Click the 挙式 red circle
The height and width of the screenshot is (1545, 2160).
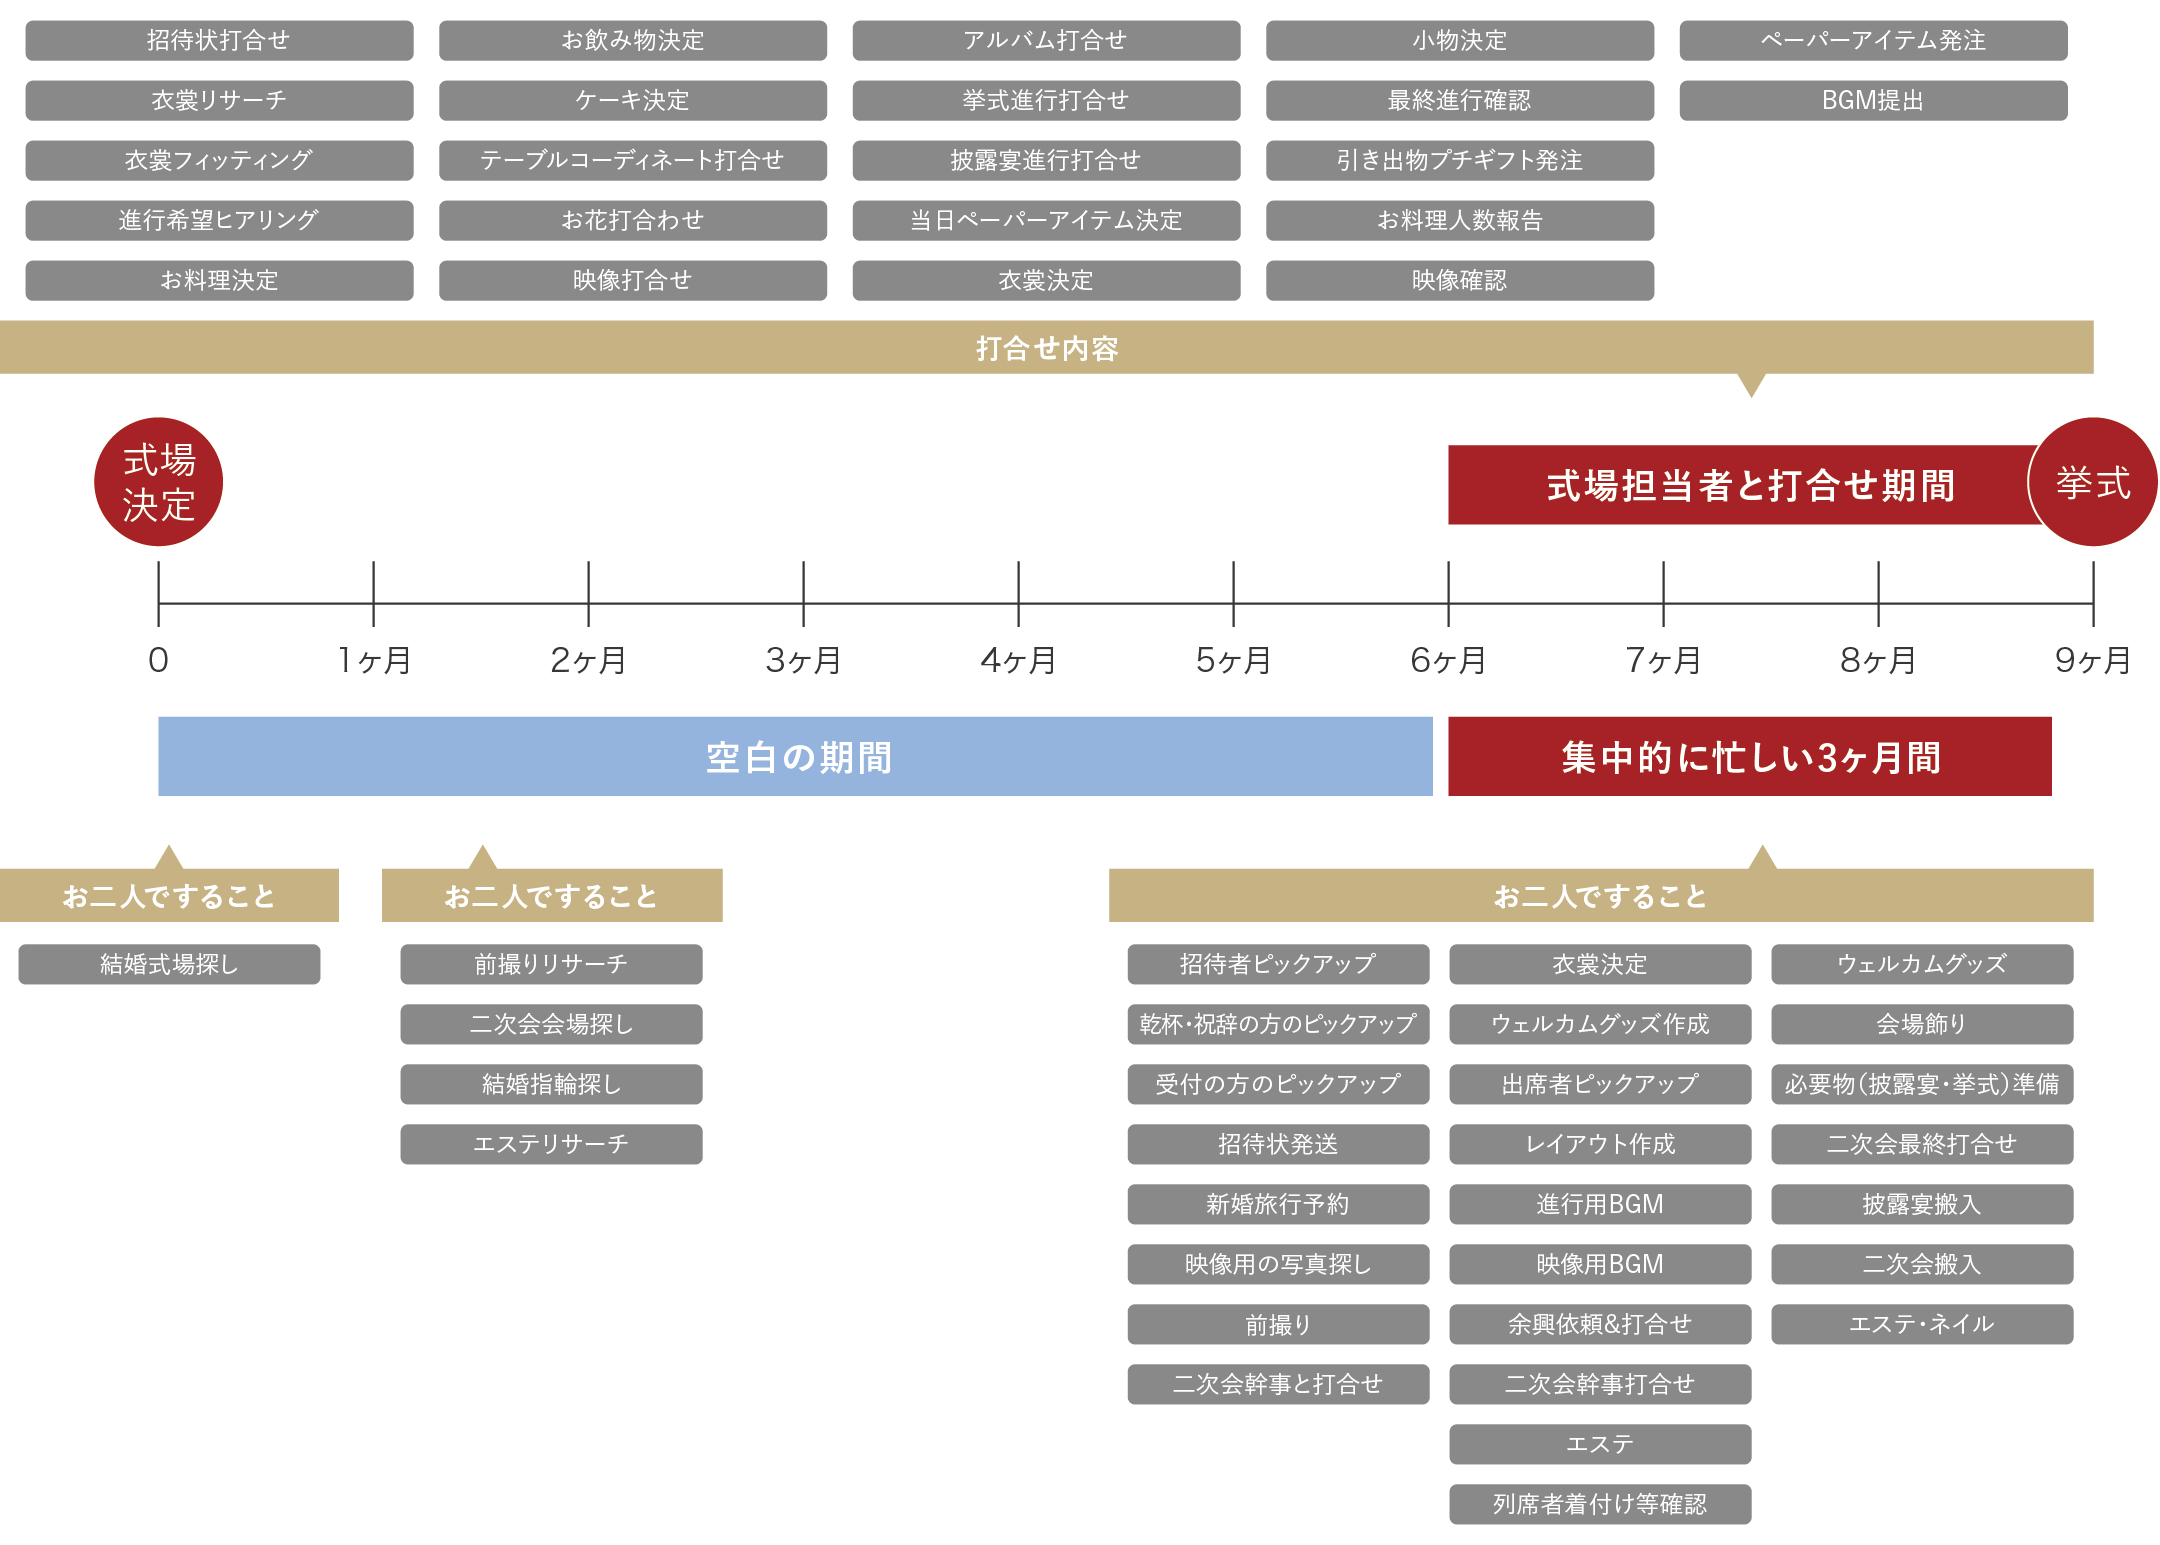pos(2092,482)
